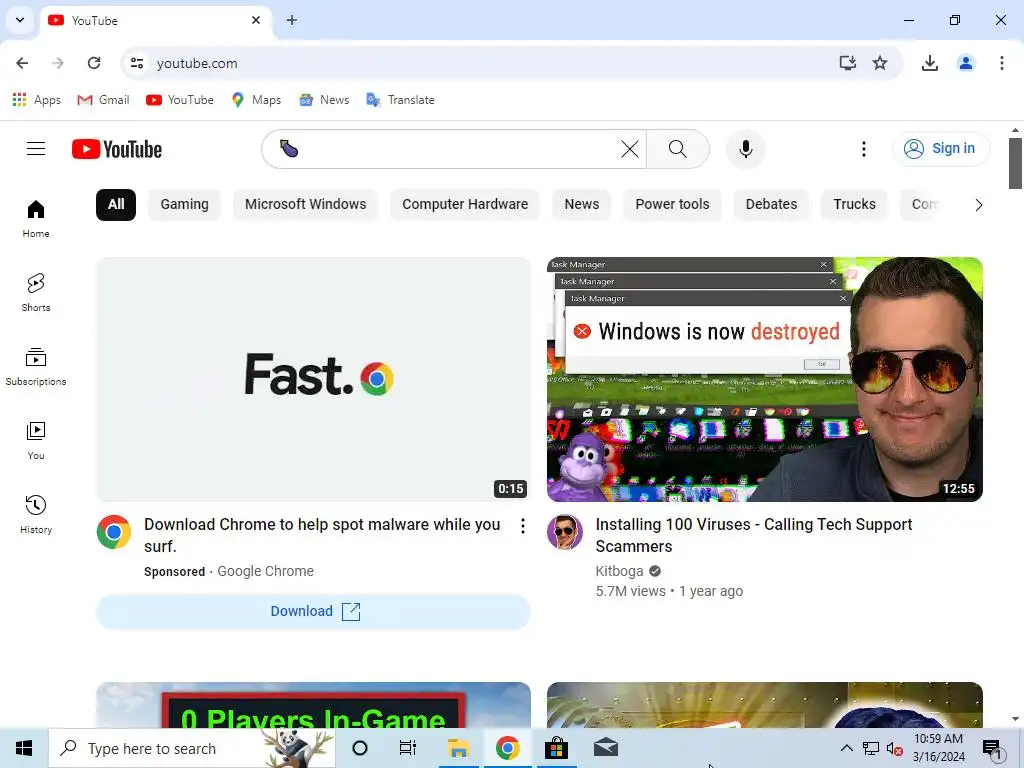Screen dimensions: 1024x768
Task: Click 'Windows is now destroyed' thumbnail
Action: pos(765,379)
